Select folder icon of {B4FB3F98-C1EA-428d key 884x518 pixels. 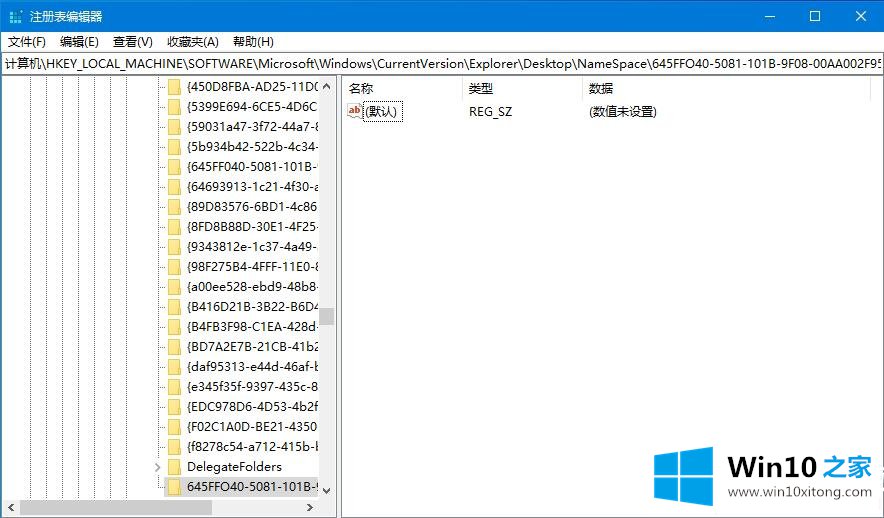(174, 327)
